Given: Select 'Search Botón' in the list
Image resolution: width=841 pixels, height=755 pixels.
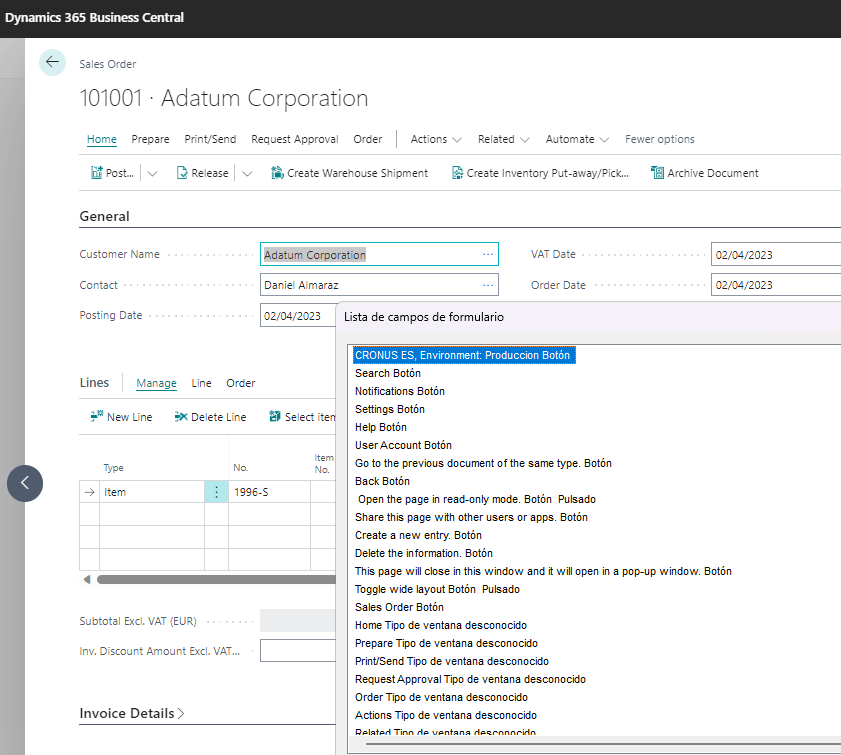Looking at the screenshot, I should coord(388,373).
